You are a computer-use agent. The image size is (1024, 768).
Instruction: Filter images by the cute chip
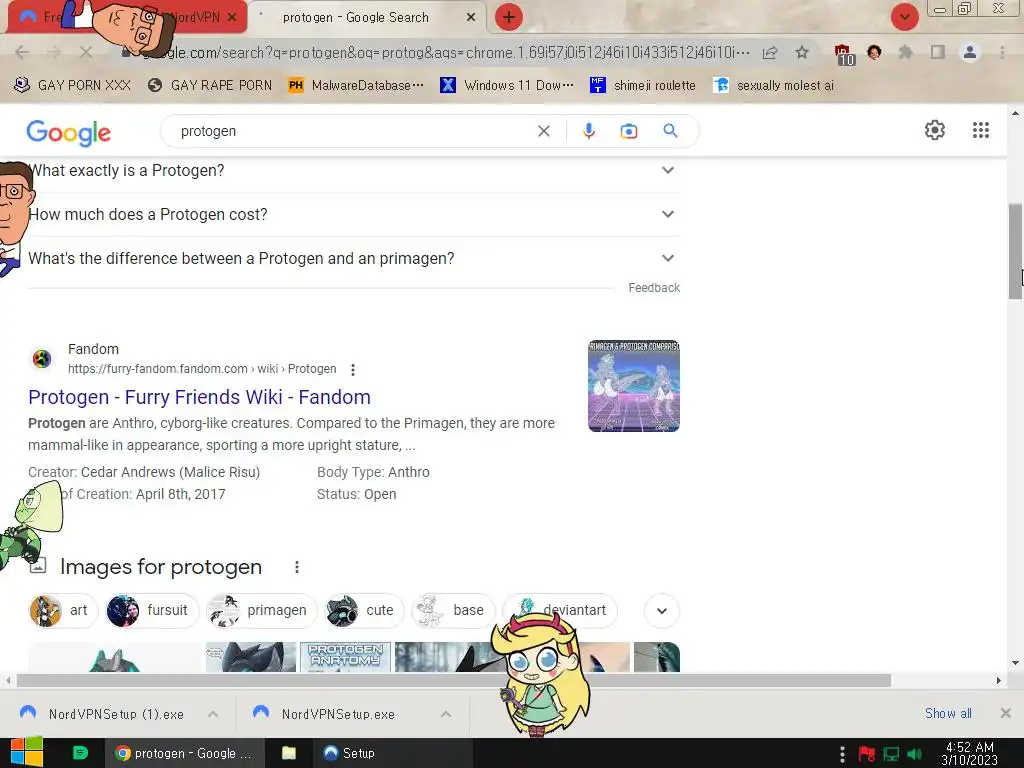tap(363, 611)
